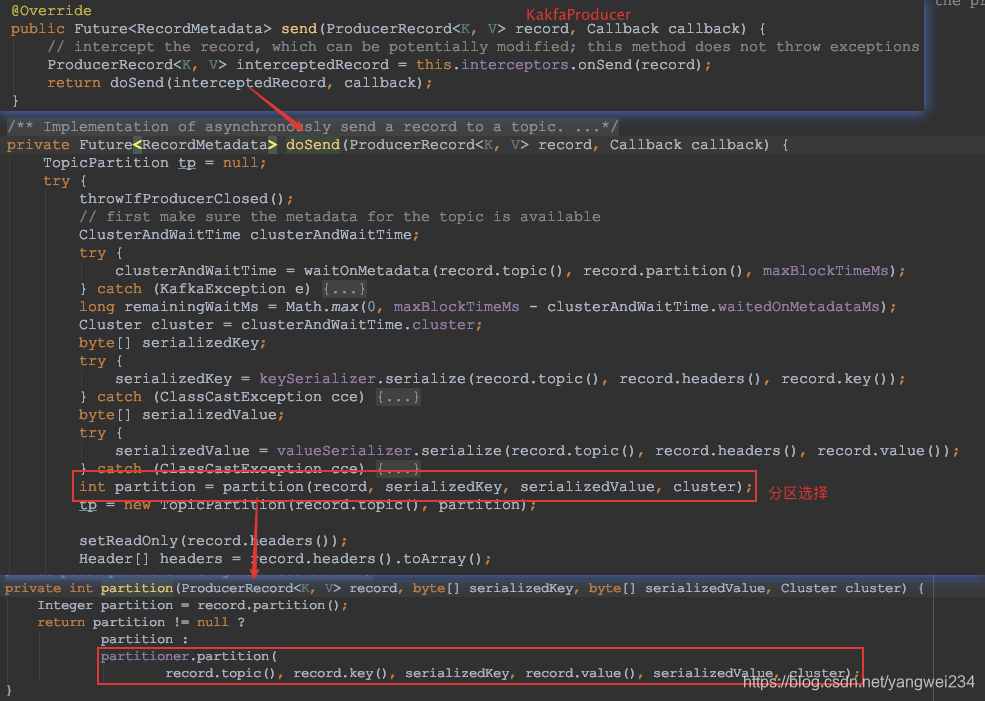Click 'throwIfProducerClosed()' call
The image size is (985, 701).
pyautogui.click(x=182, y=199)
